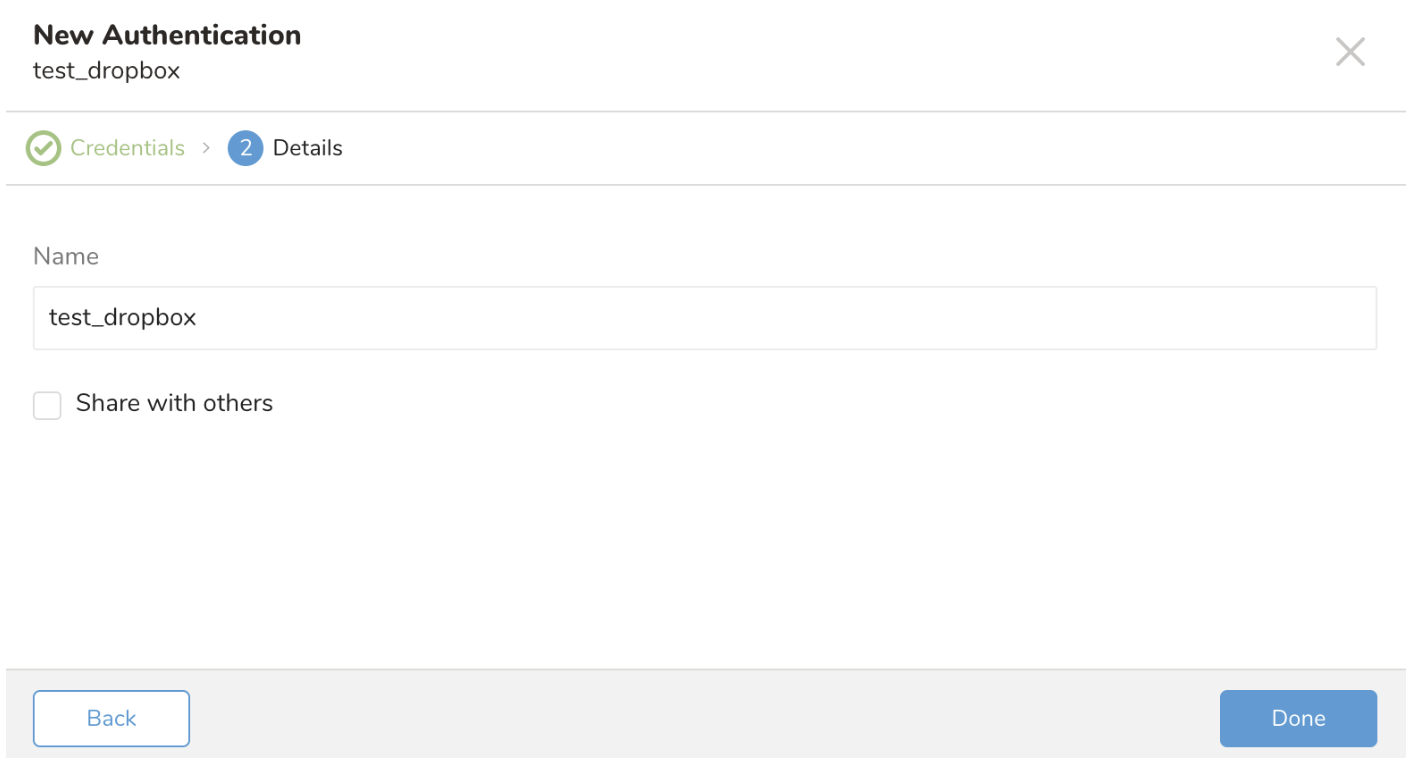
Task: Click the test_dropbox subtitle under the title
Action: tap(106, 71)
